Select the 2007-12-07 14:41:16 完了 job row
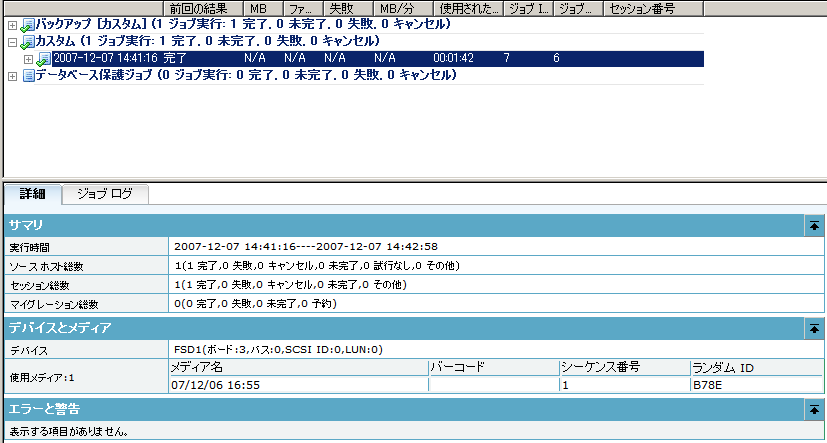 click(378, 59)
